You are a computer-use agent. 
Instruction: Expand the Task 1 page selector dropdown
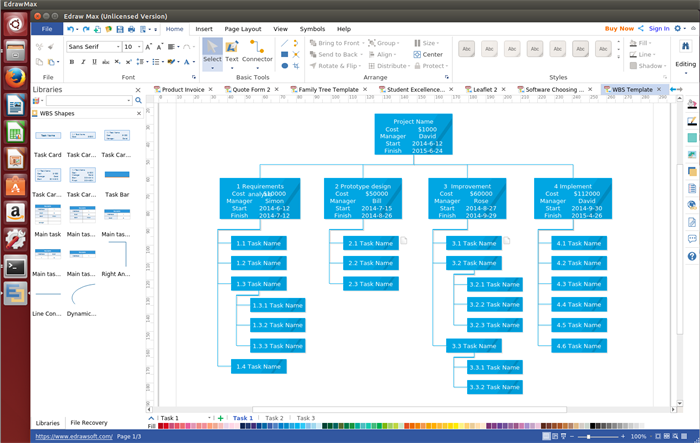pos(209,418)
